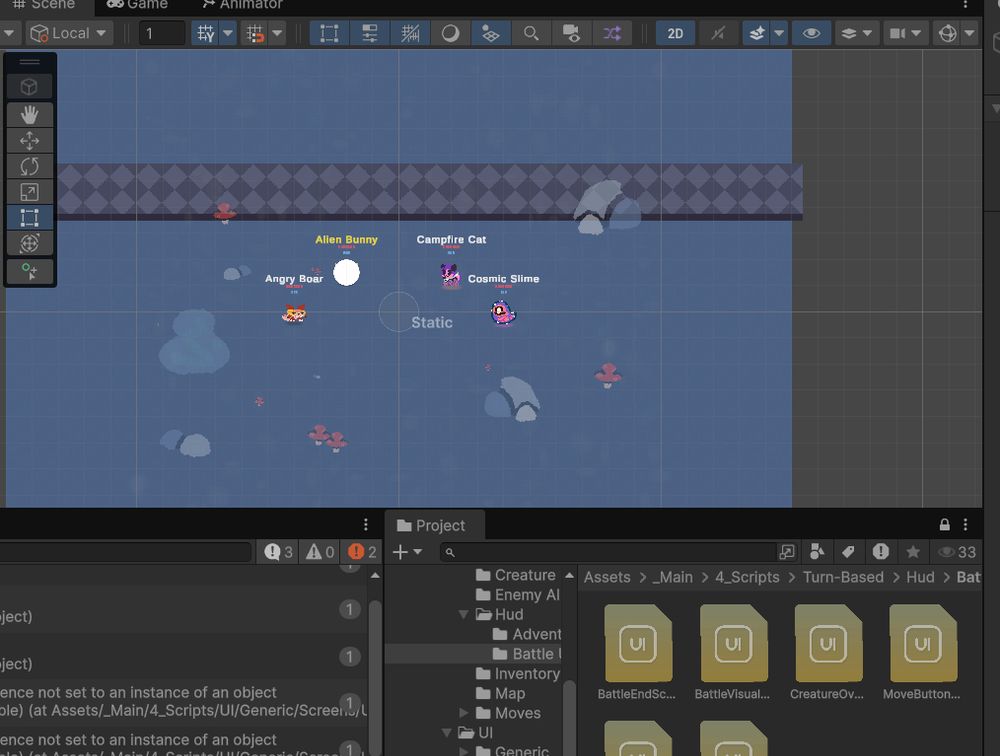
Task: Click the Angry Boar sprite
Action: tap(294, 313)
